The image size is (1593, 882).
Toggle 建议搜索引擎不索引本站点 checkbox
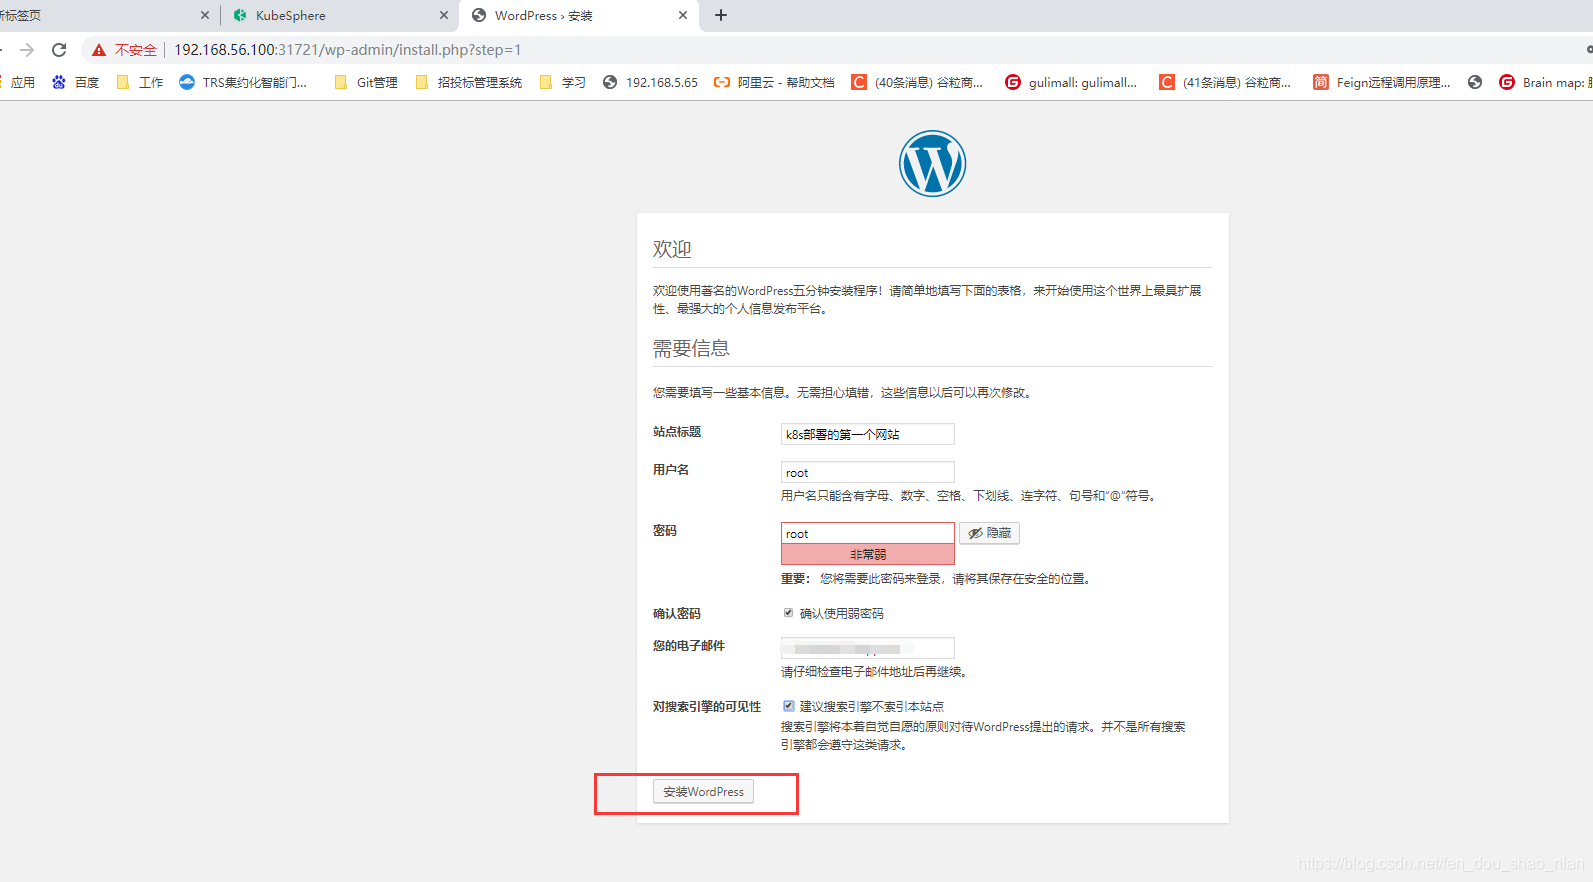[x=788, y=706]
